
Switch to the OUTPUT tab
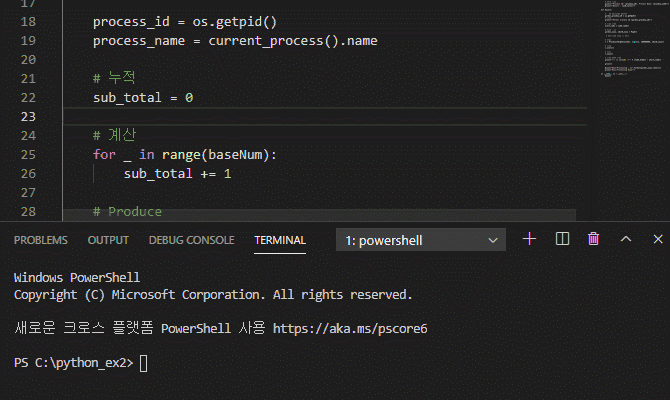108,240
